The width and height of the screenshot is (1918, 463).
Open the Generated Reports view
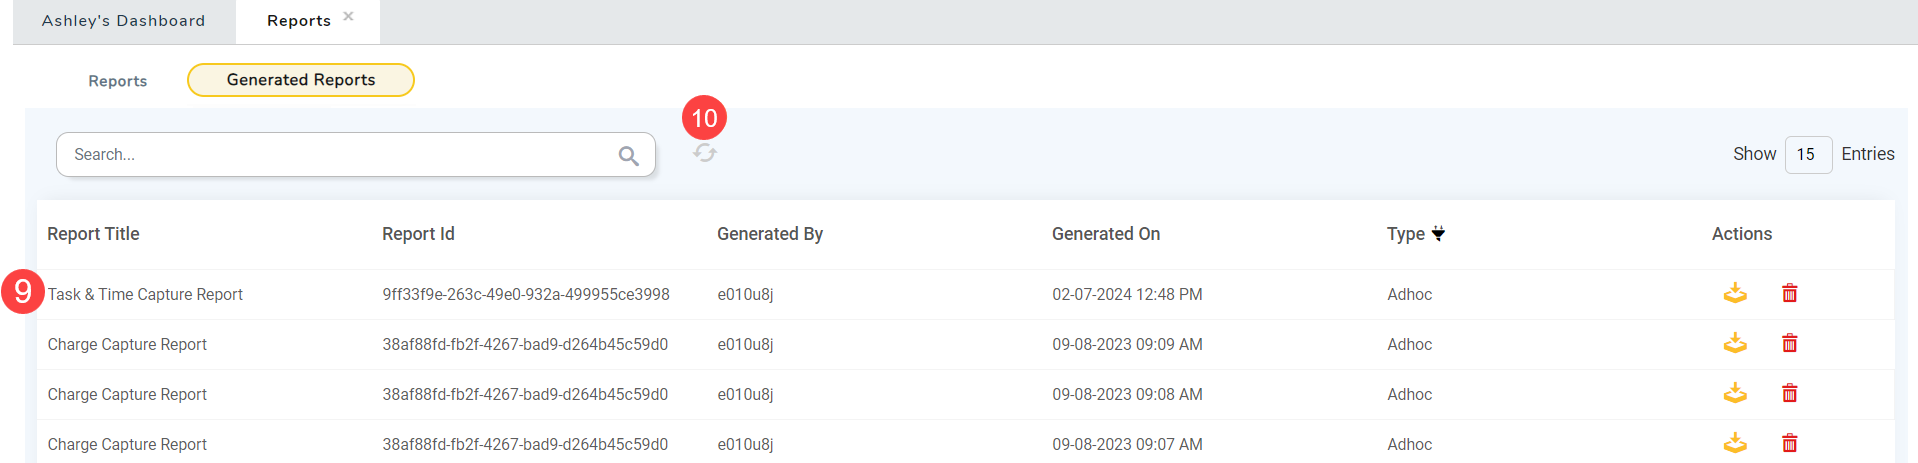301,80
